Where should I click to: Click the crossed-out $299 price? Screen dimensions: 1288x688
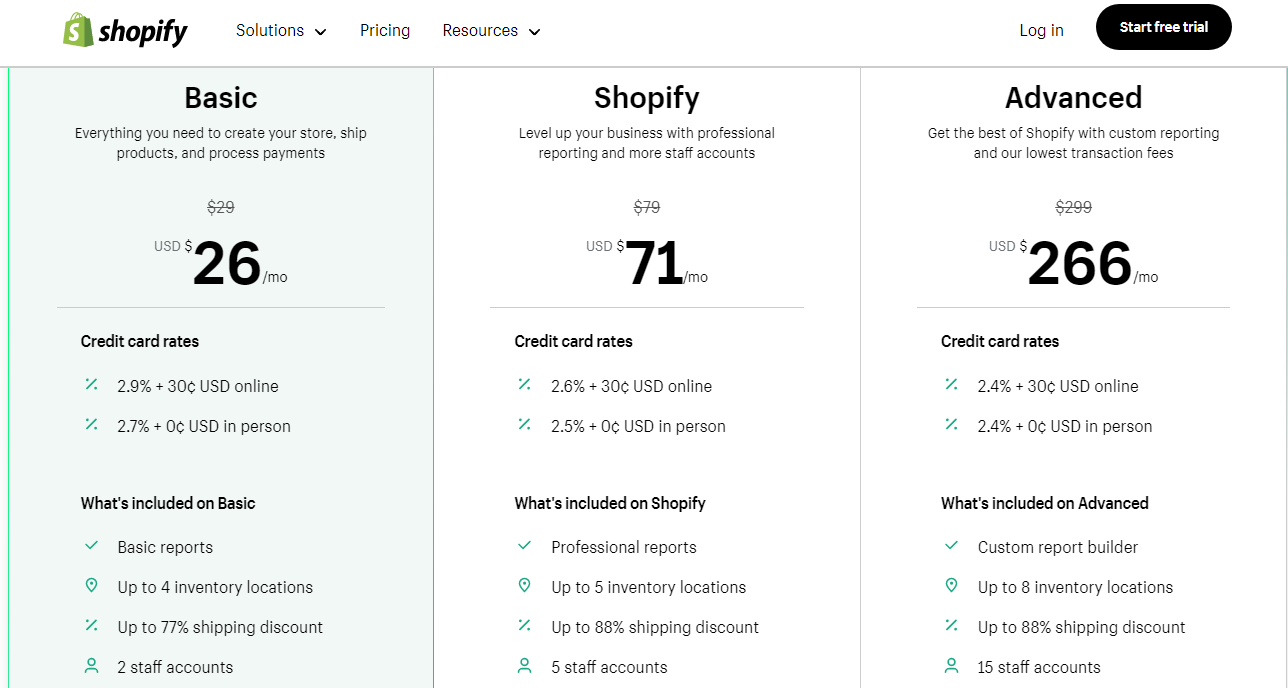1074,207
